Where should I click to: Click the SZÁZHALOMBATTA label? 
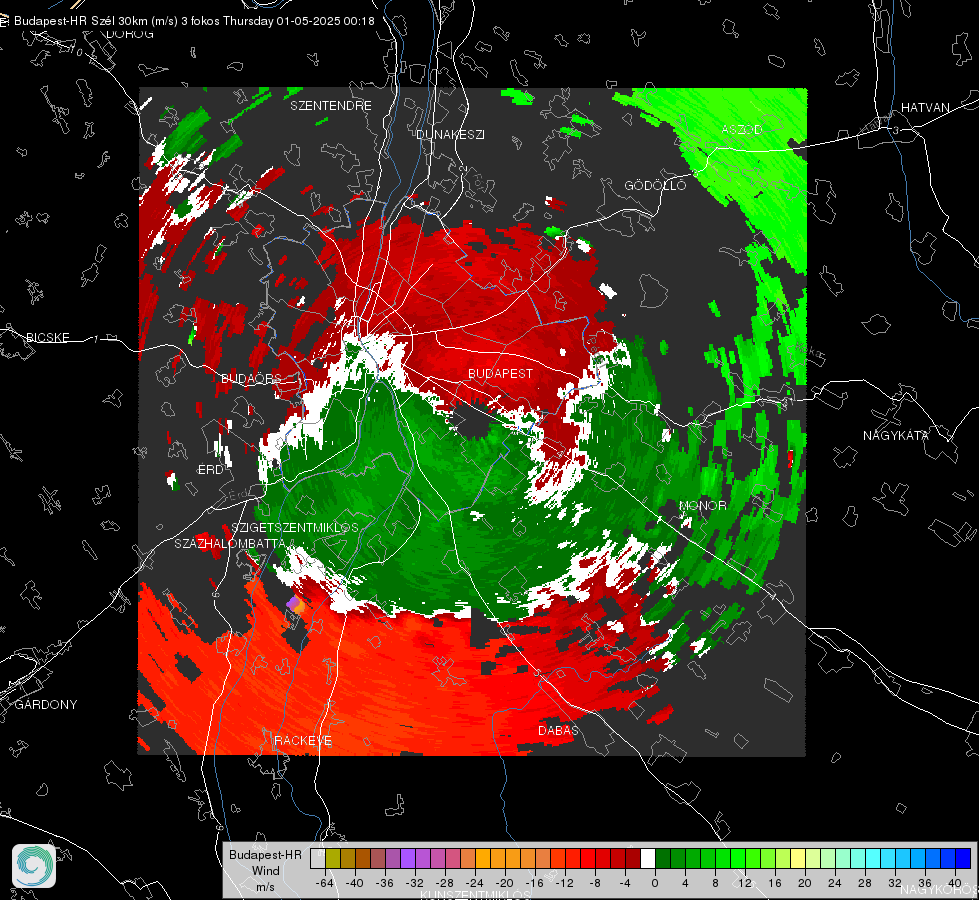[229, 543]
